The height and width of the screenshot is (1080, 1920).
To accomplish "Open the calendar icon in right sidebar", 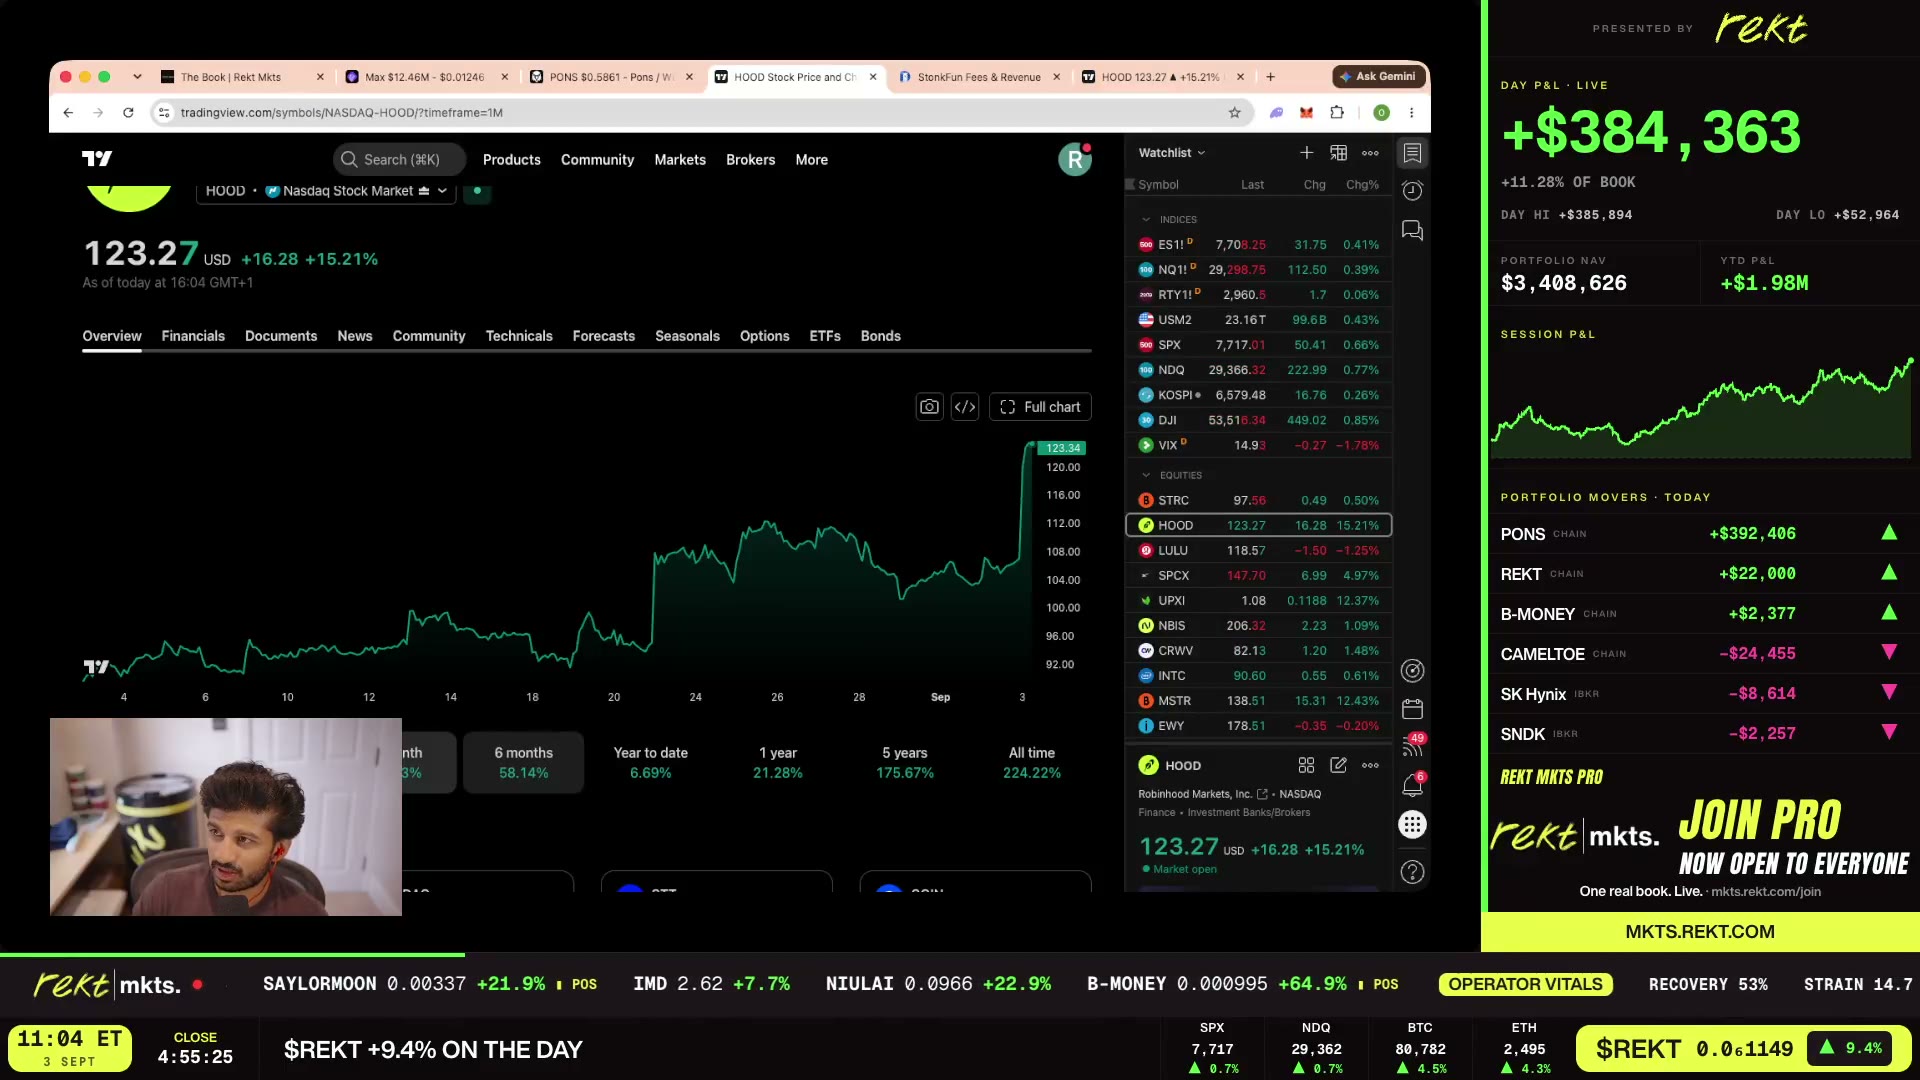I will (x=1412, y=709).
